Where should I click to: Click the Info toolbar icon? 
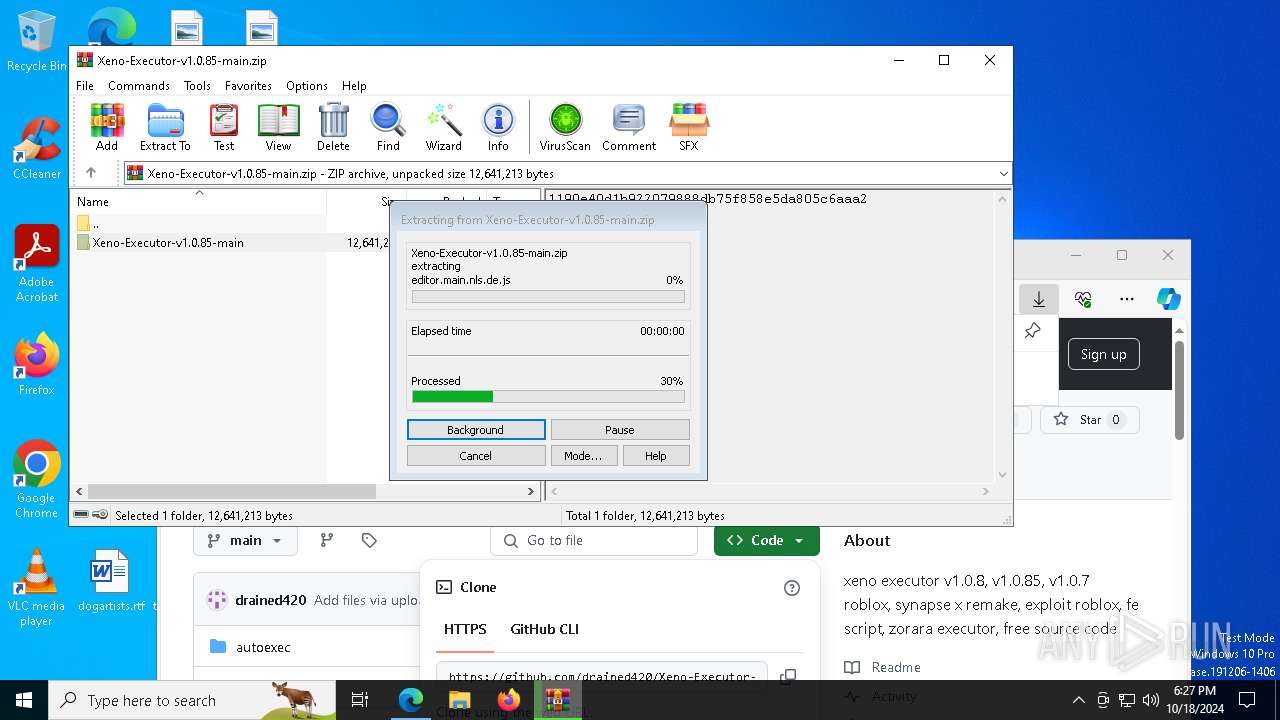(x=498, y=127)
